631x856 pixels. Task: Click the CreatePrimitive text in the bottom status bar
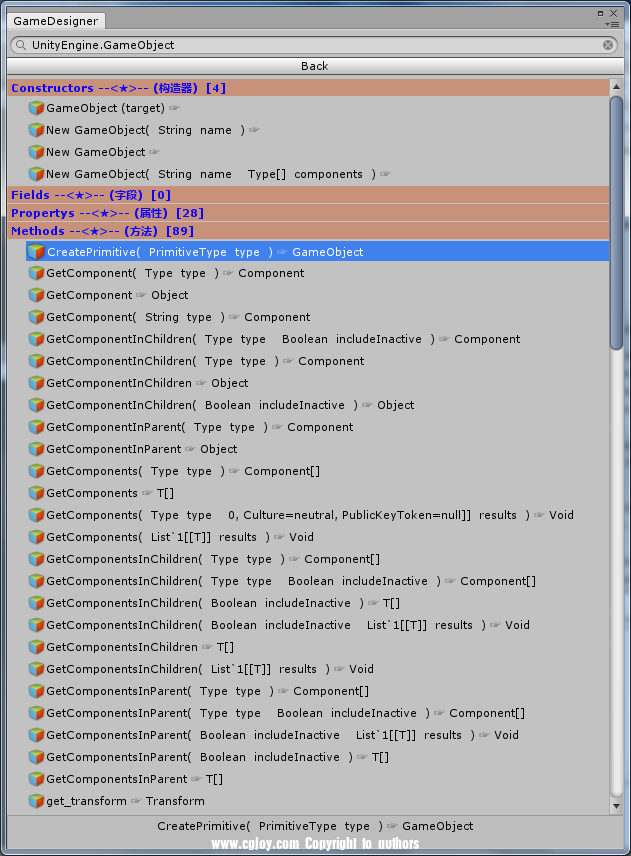[315, 826]
